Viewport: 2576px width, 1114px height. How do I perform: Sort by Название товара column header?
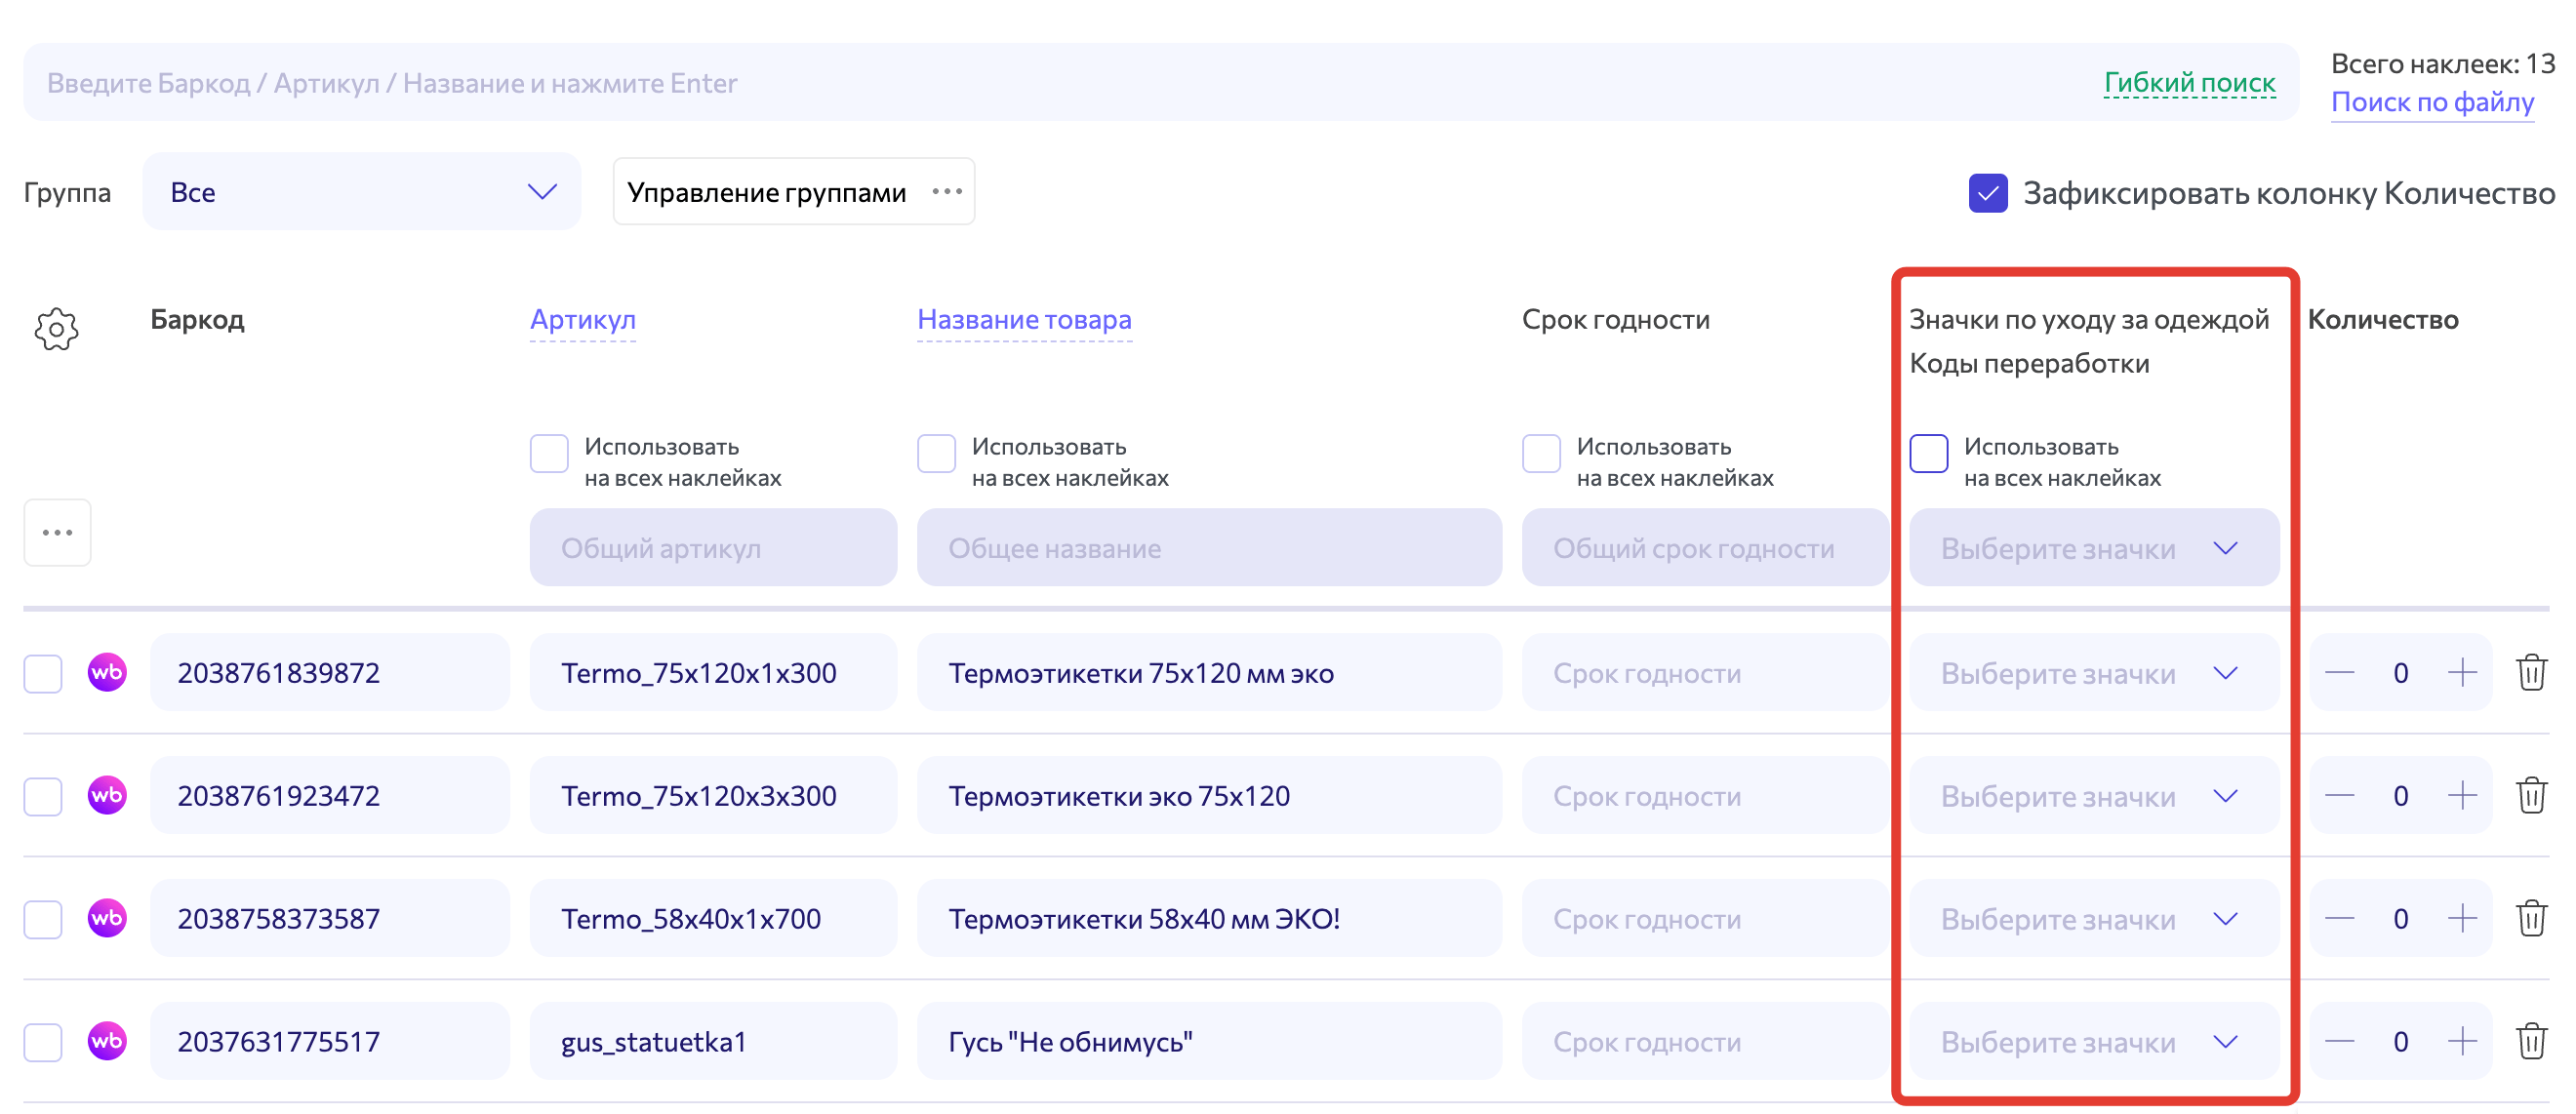point(1024,319)
